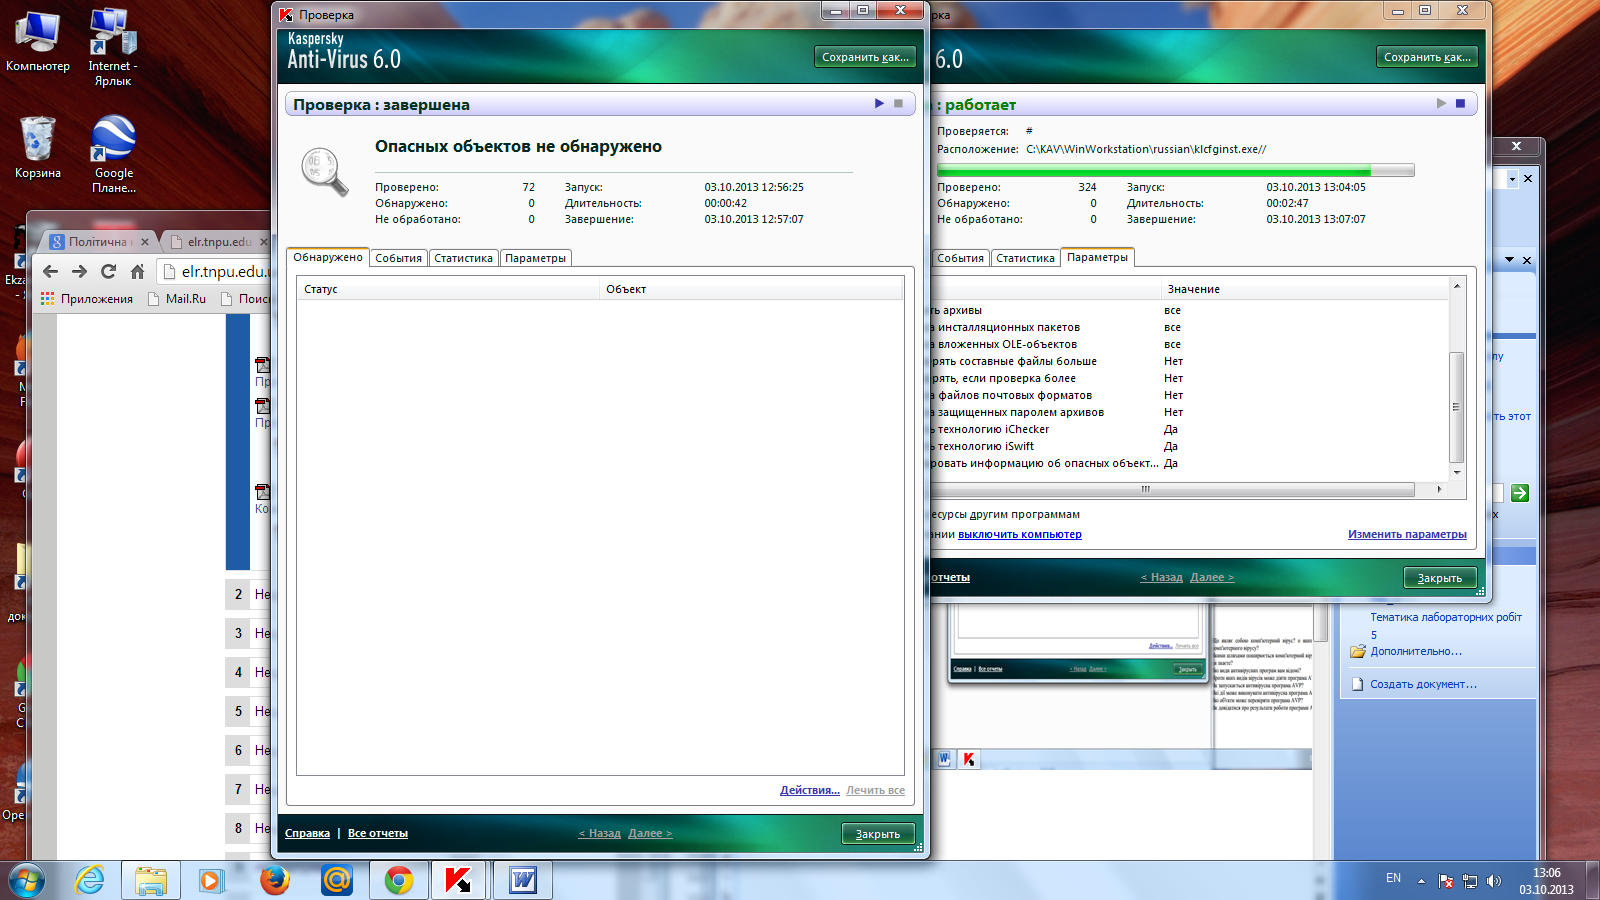1600x900 pixels.
Task: Open Internet Explorer from the taskbar
Action: [x=90, y=881]
